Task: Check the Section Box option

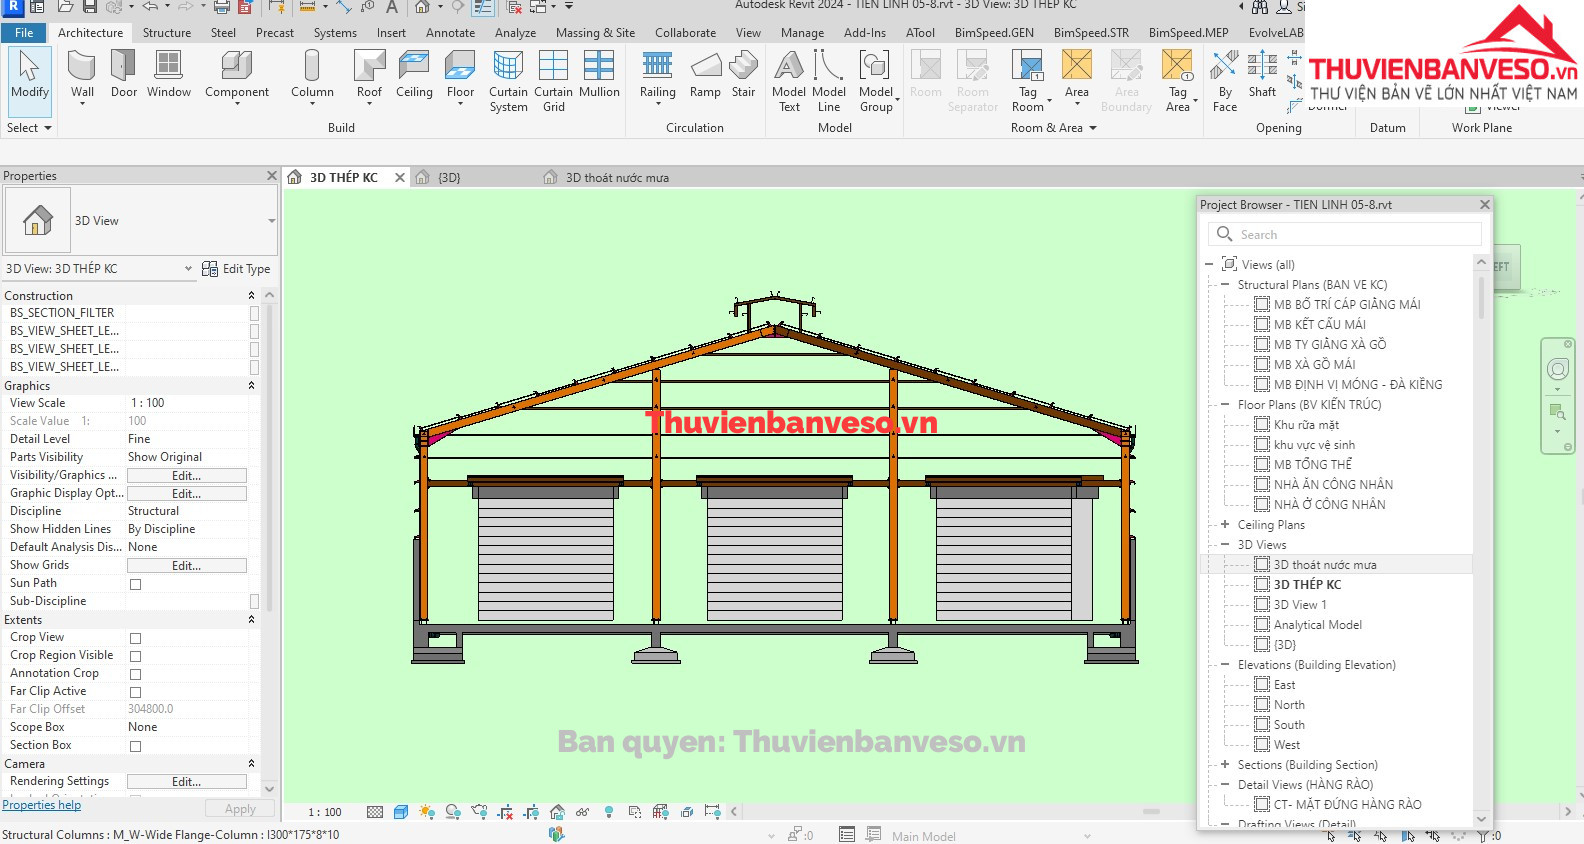Action: [136, 746]
